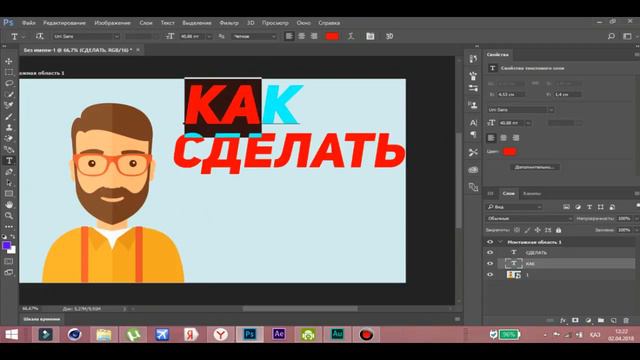Viewport: 640px width, 360px height.
Task: Close the document tab
Action: click(138, 50)
